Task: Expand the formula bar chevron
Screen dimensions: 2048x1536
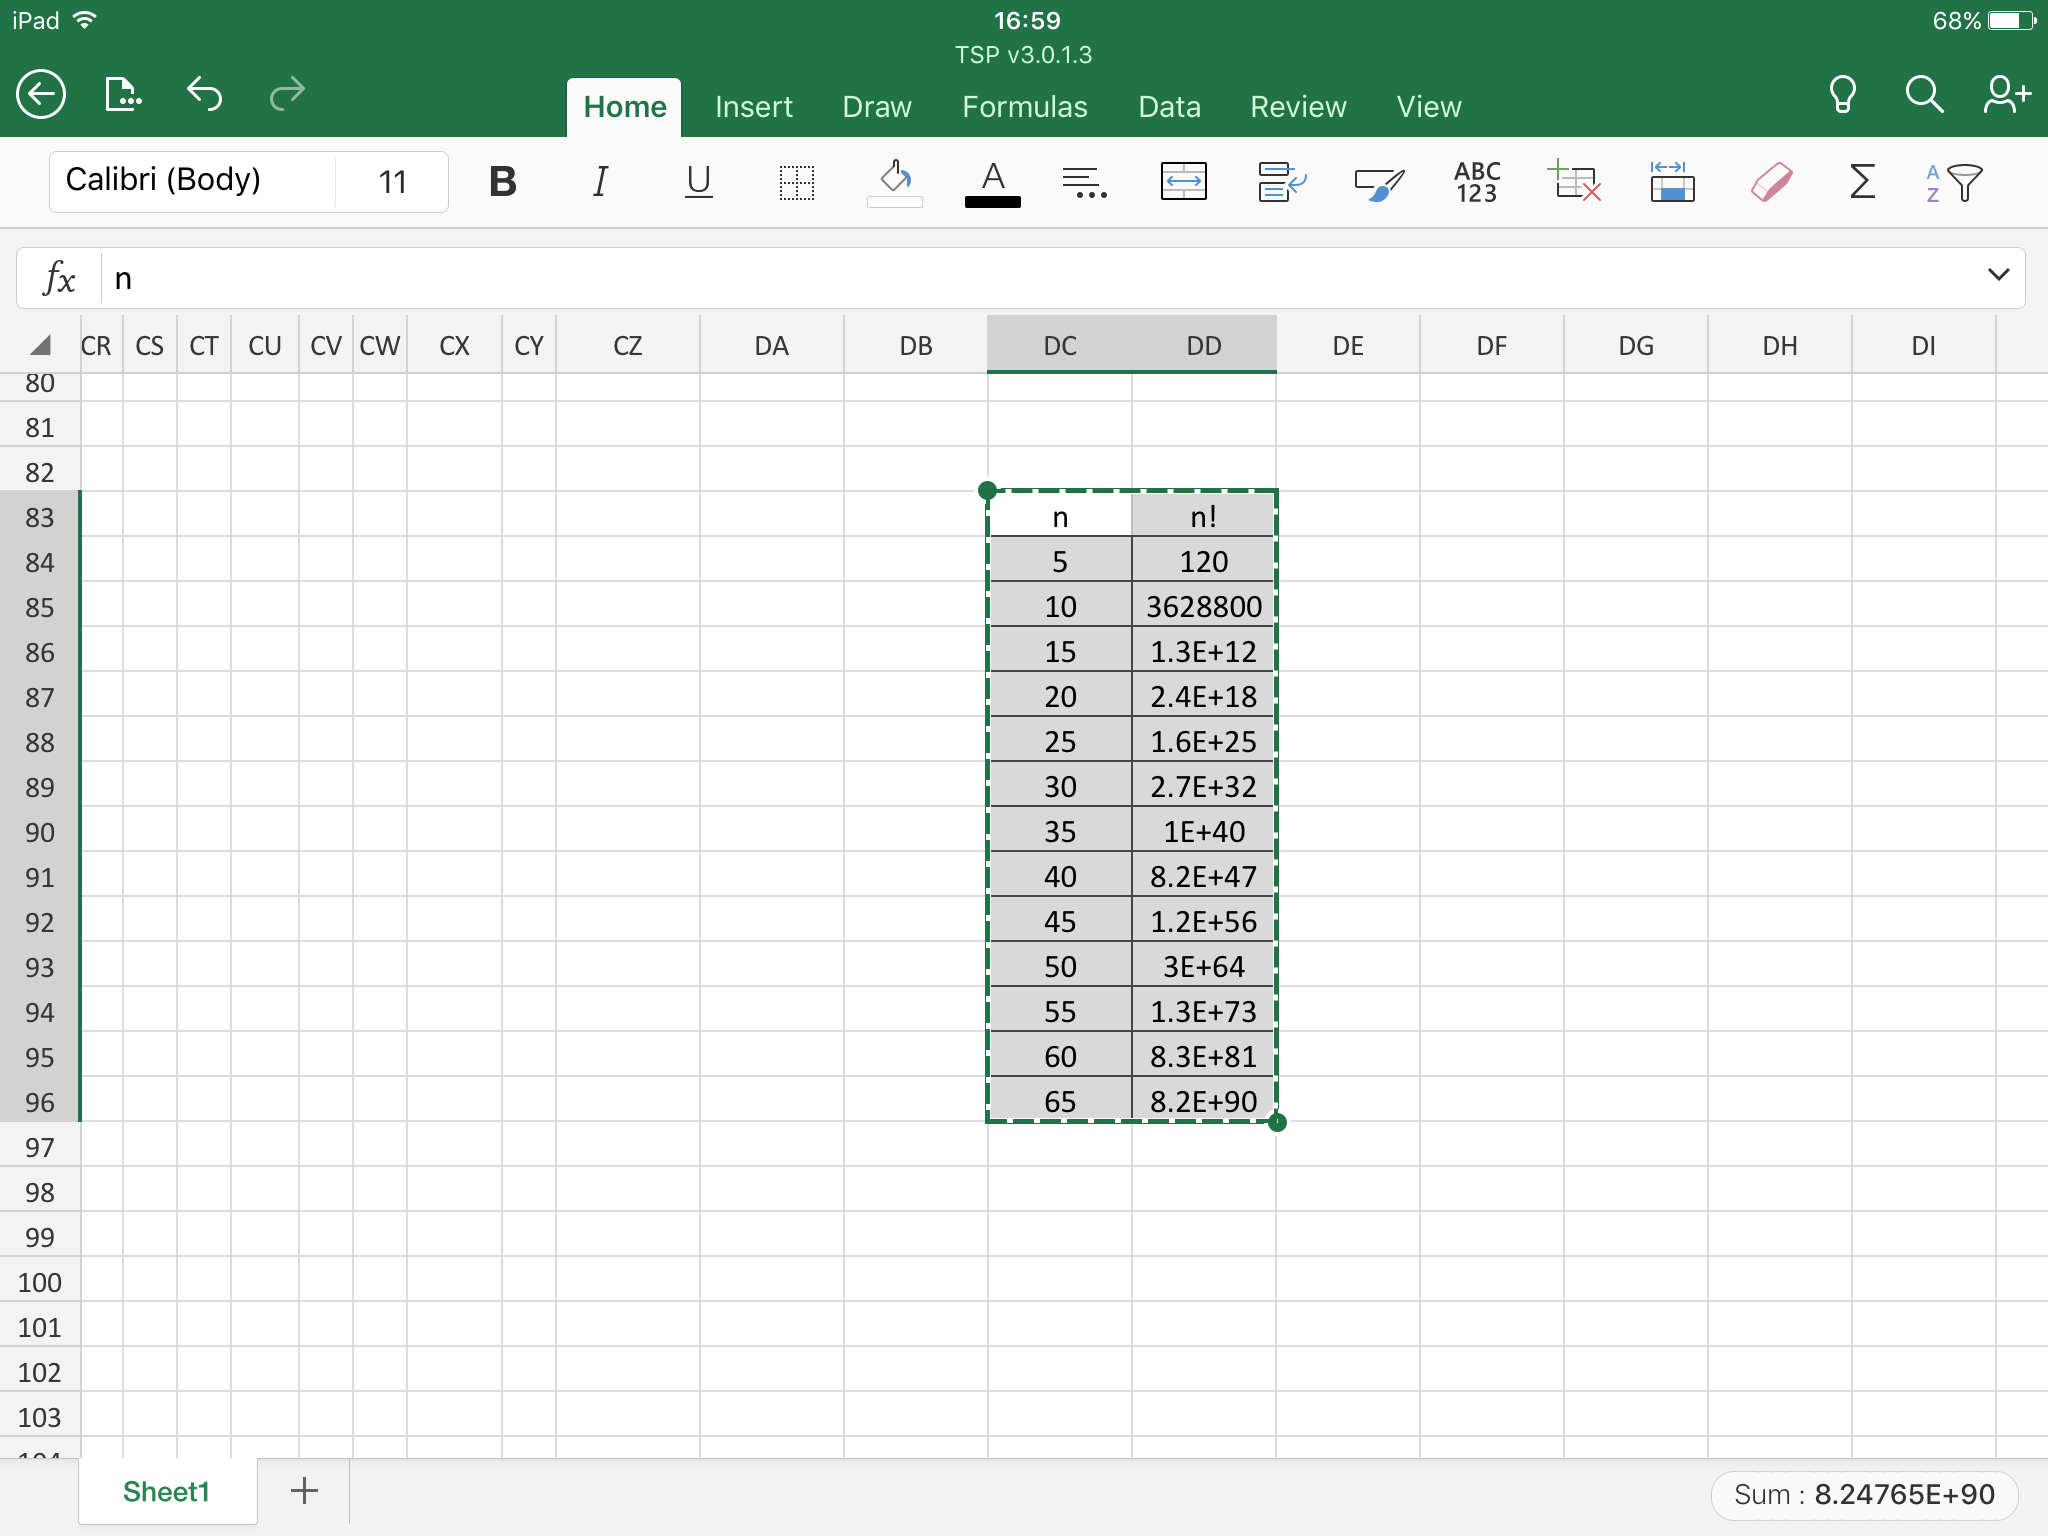Action: pos(1998,275)
